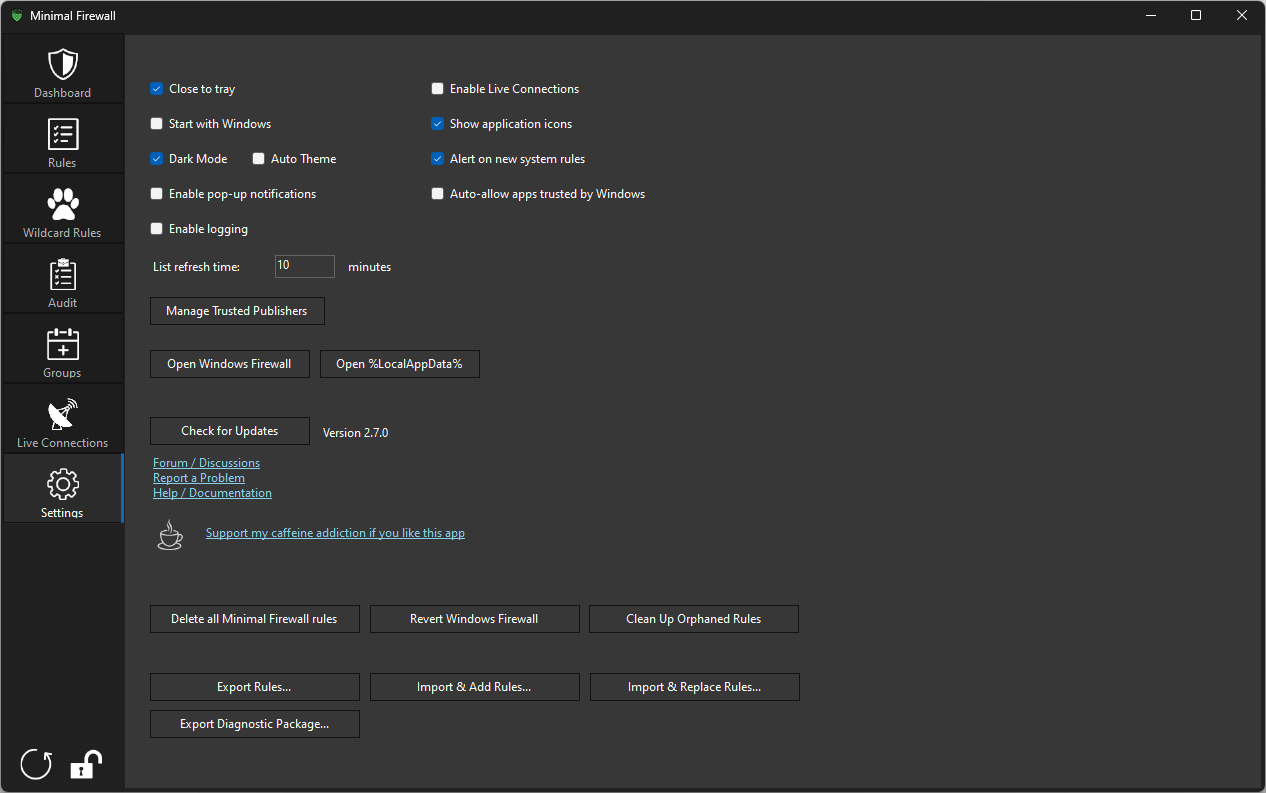Viewport: 1266px width, 793px height.
Task: Click the List refresh time label
Action: [x=197, y=267]
